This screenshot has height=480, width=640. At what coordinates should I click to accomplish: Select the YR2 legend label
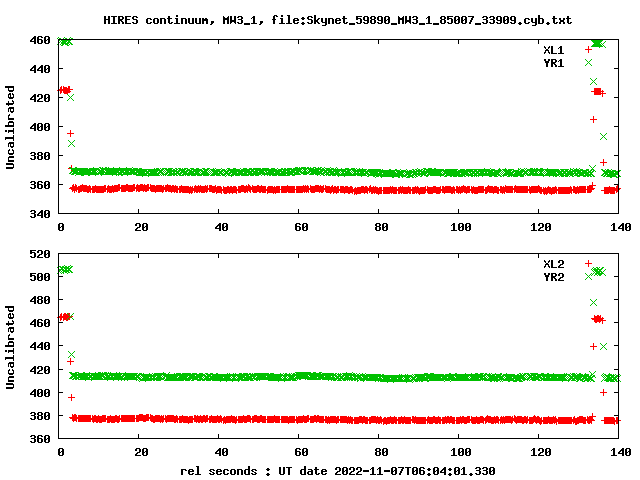(x=553, y=277)
